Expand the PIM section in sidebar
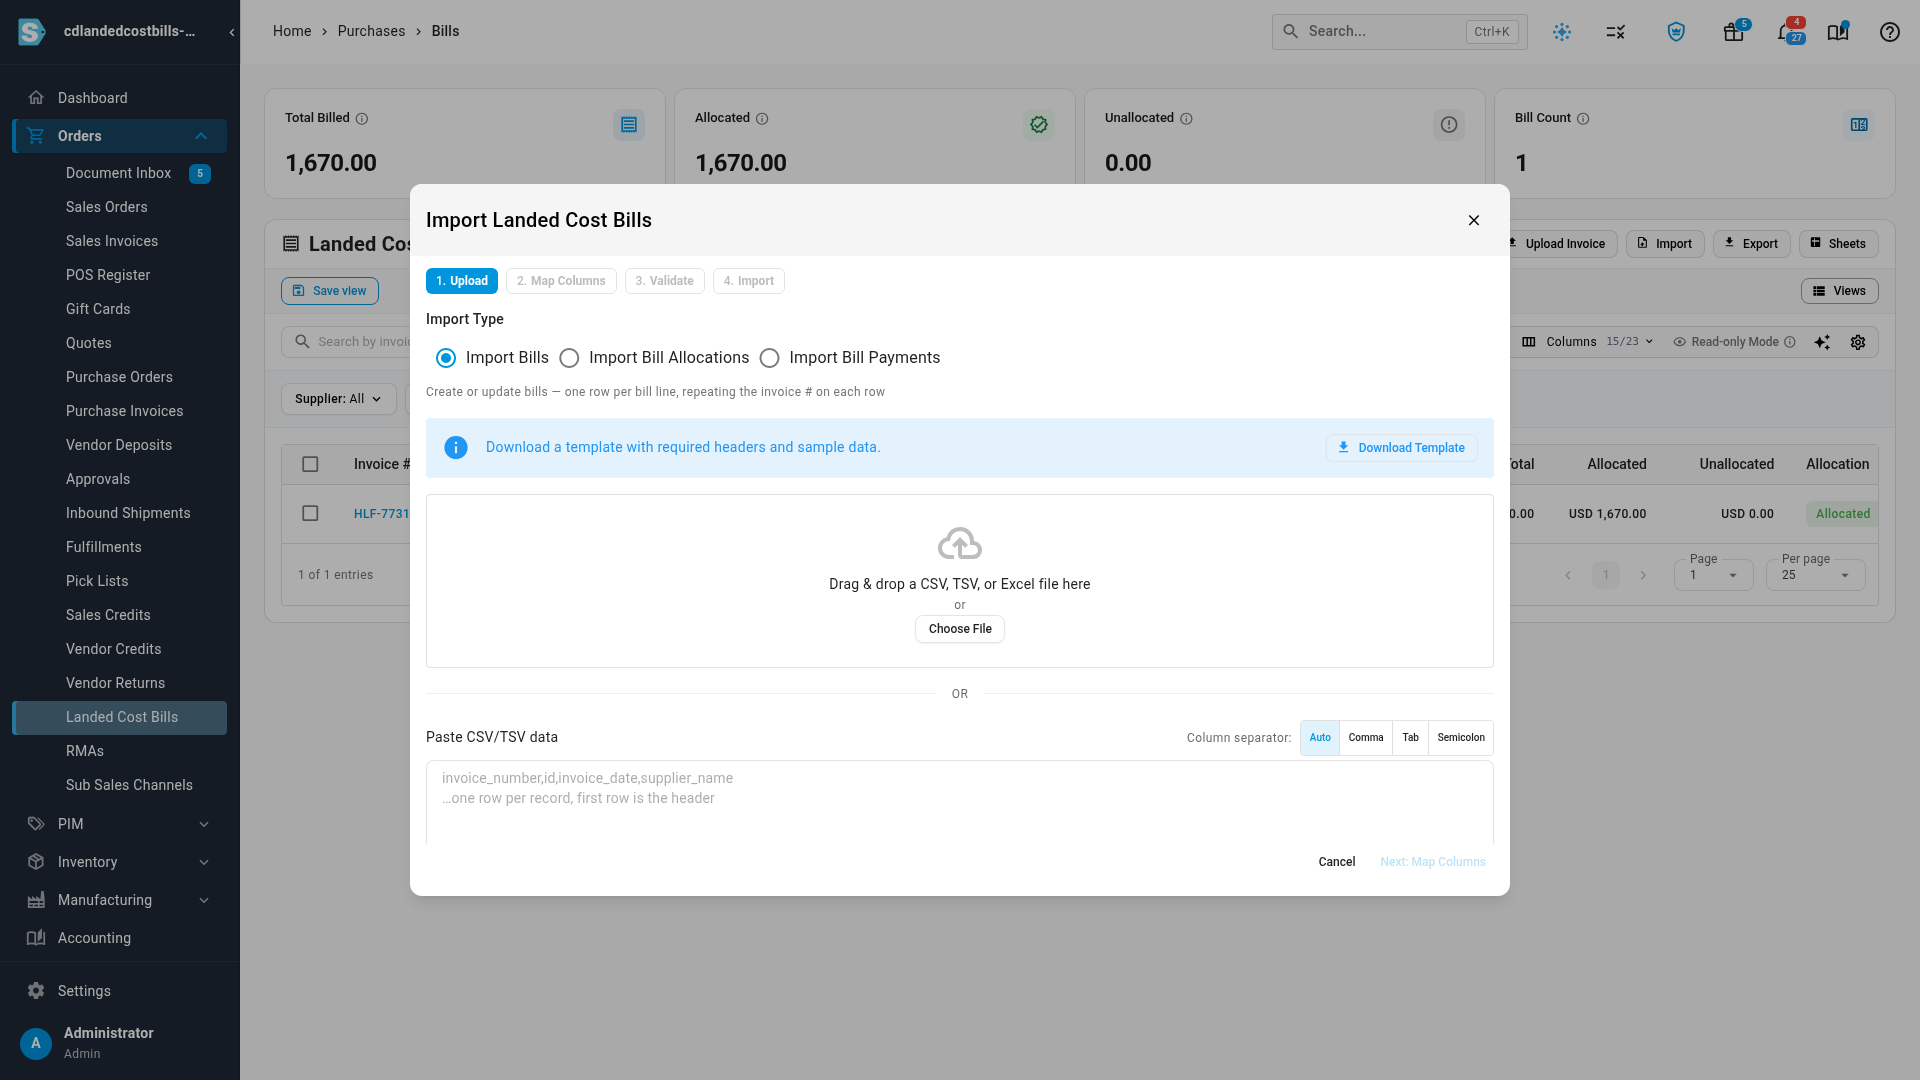This screenshot has height=1080, width=1920. tap(120, 824)
